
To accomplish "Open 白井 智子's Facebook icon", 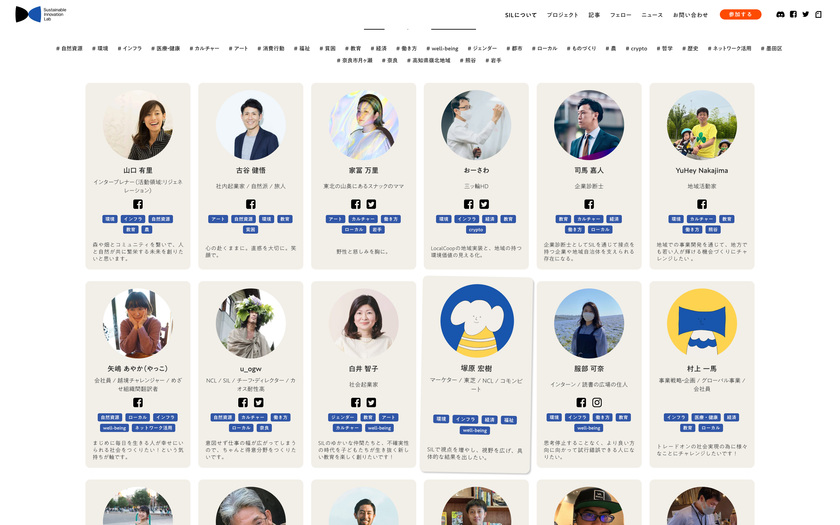I will point(356,402).
